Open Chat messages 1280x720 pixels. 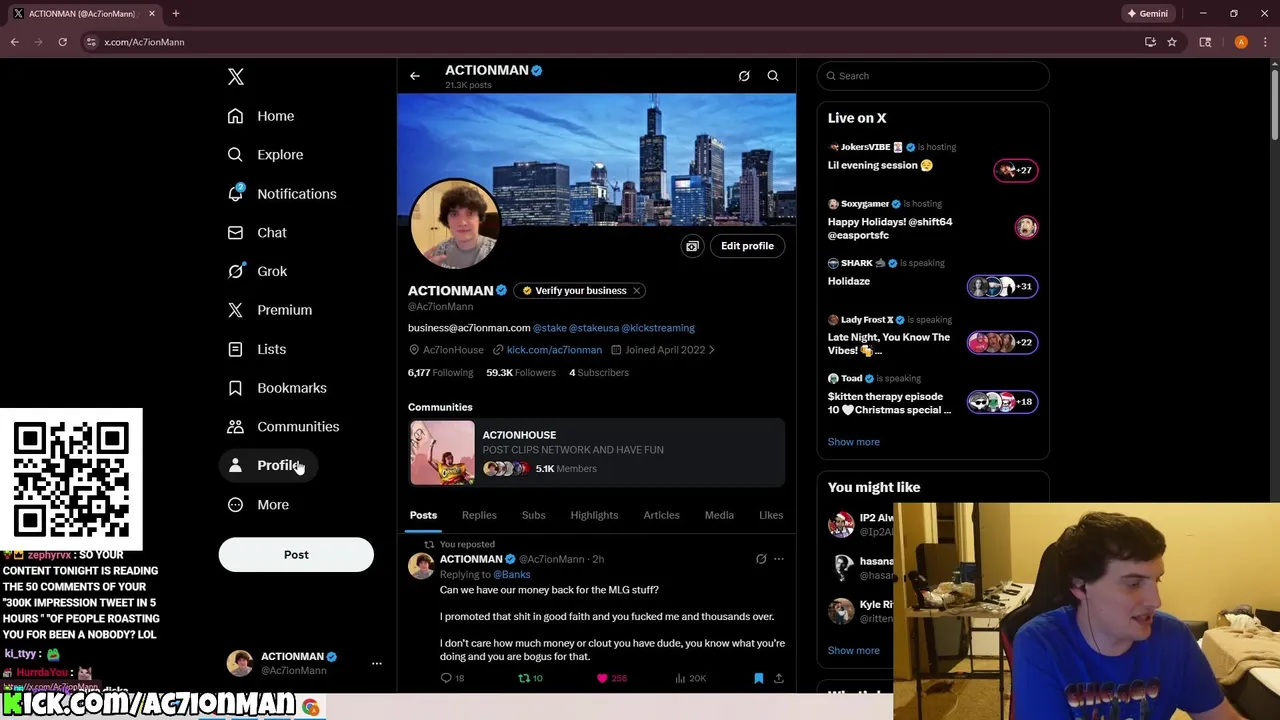257,232
